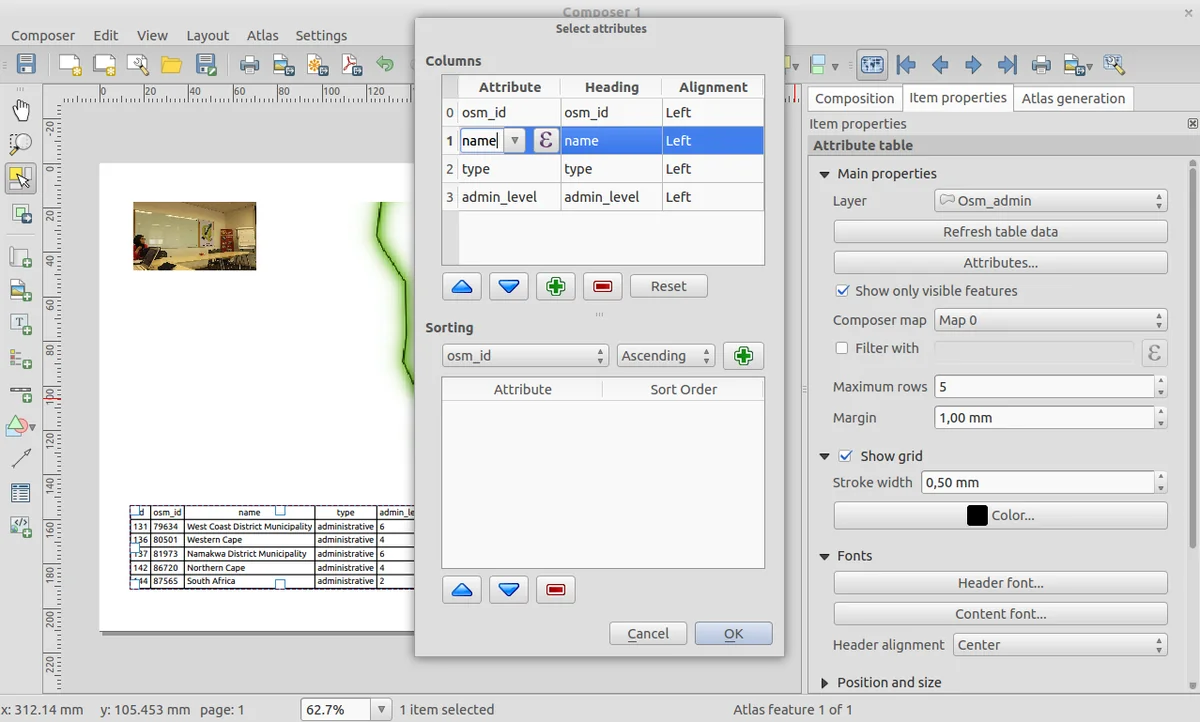
Task: Add a new column with green plus
Action: 555,287
